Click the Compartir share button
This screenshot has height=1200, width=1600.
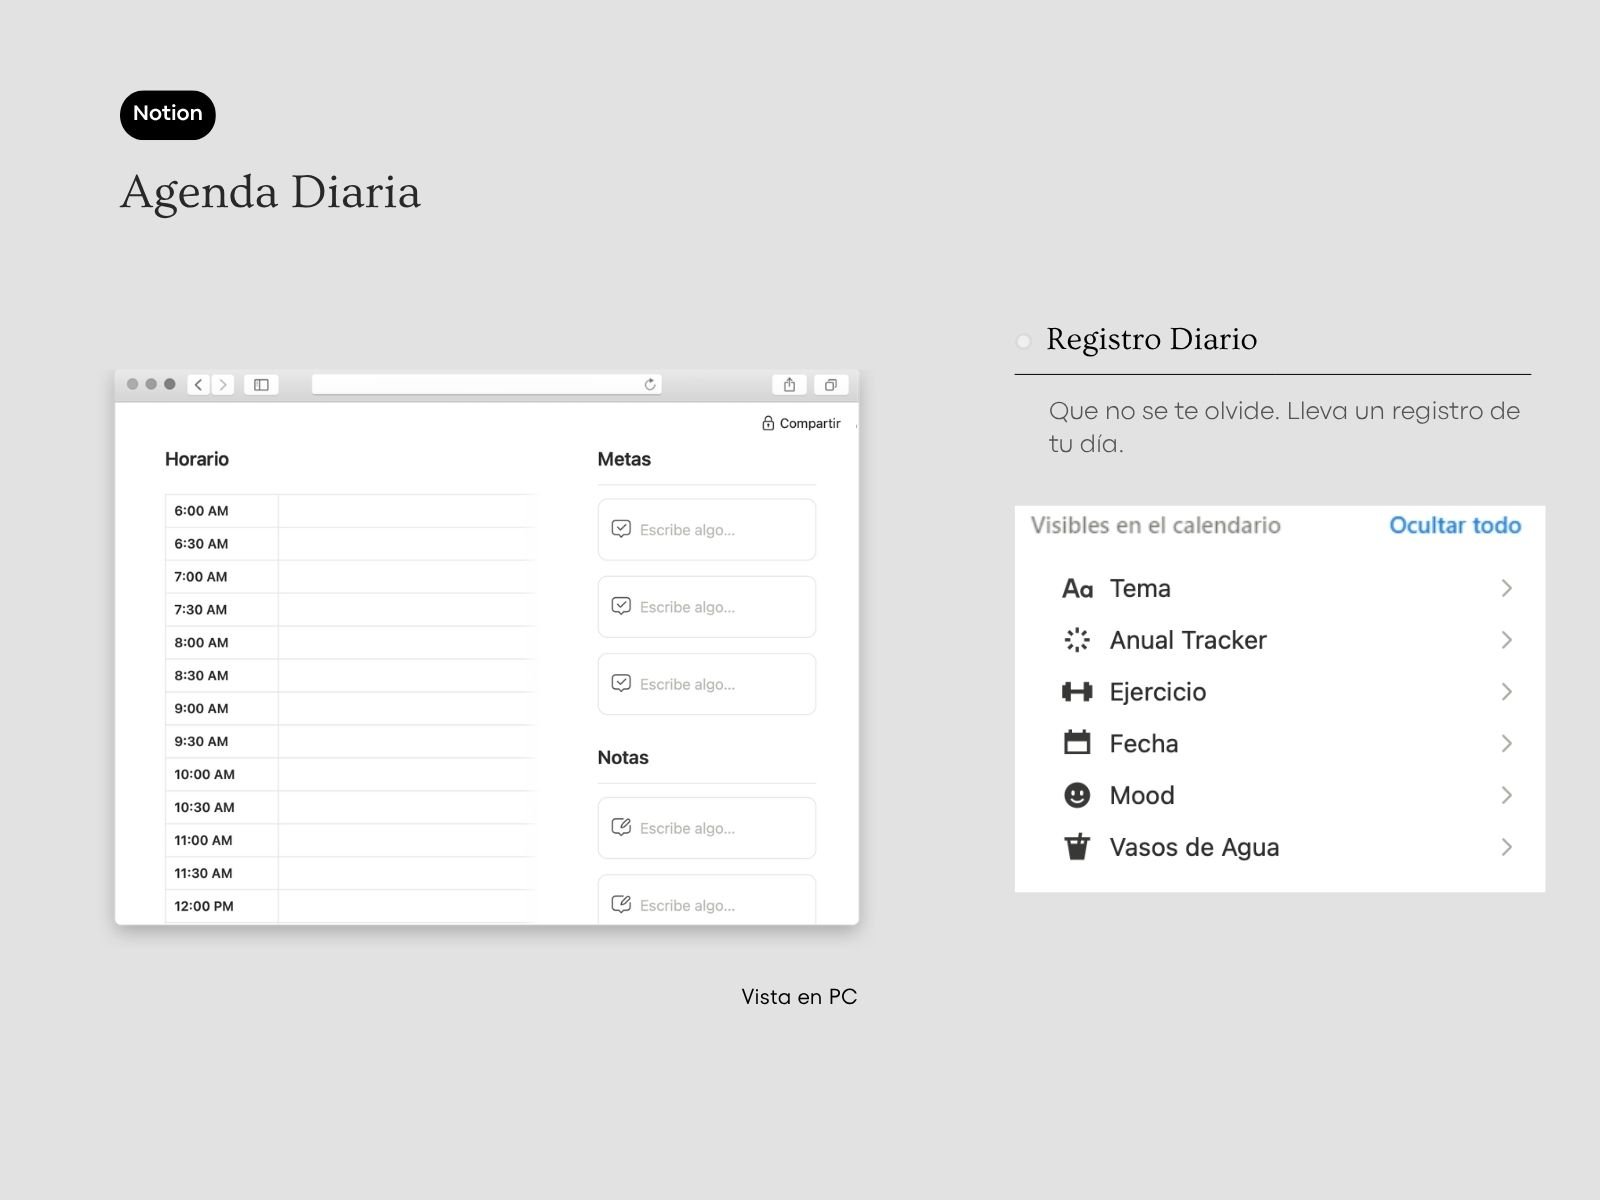click(x=801, y=424)
